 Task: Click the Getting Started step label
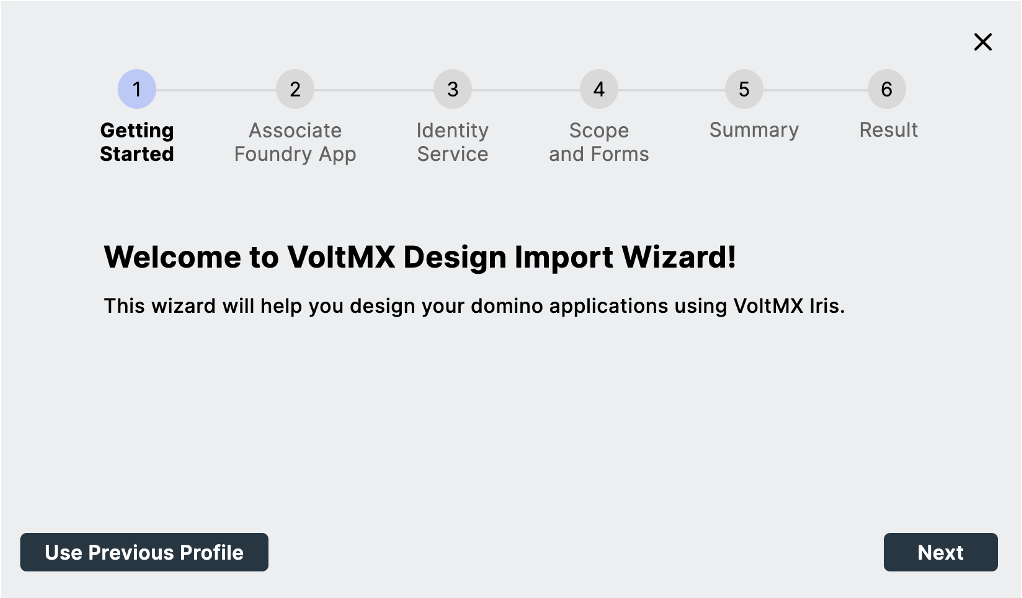pyautogui.click(x=137, y=142)
